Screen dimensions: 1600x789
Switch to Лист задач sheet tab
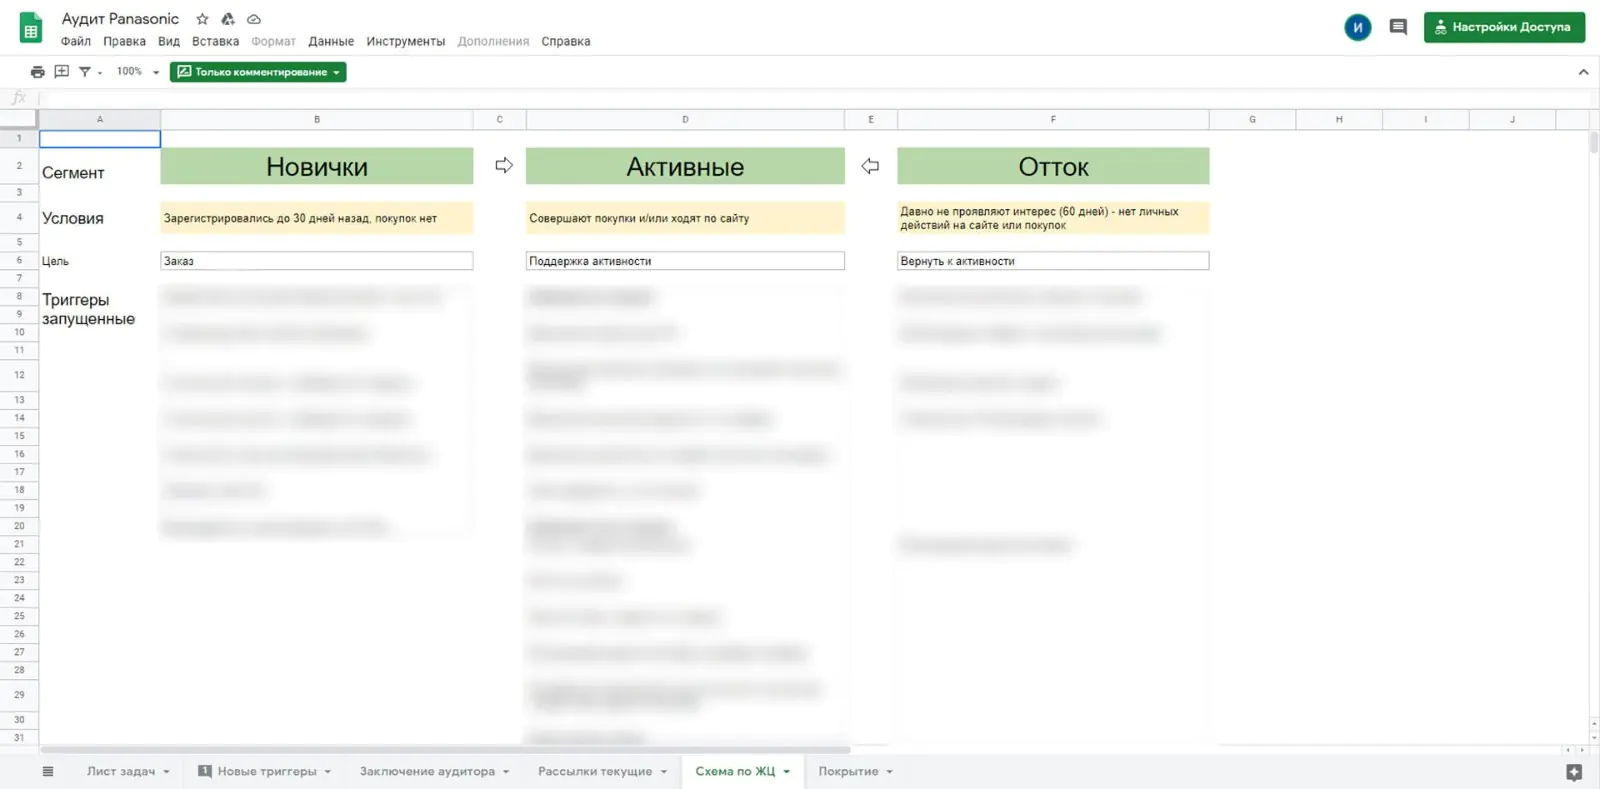(x=121, y=772)
